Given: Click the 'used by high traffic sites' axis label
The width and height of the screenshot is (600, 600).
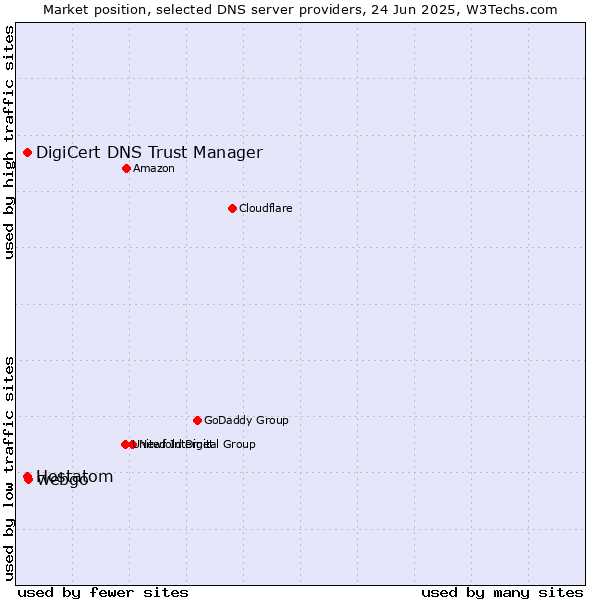Looking at the screenshot, I should (9, 142).
